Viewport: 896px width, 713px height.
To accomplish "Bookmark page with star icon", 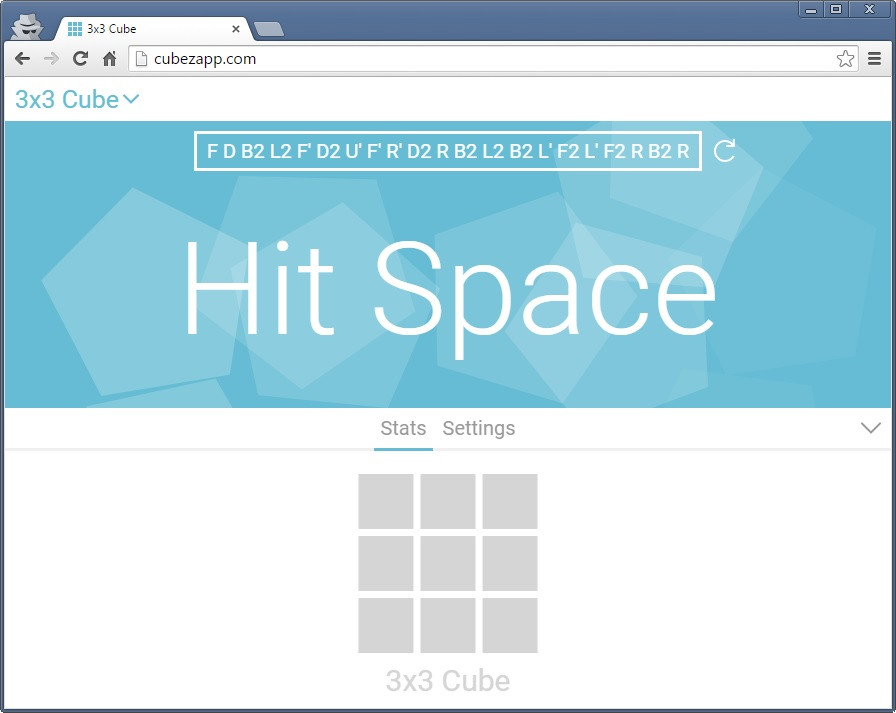I will click(x=845, y=59).
